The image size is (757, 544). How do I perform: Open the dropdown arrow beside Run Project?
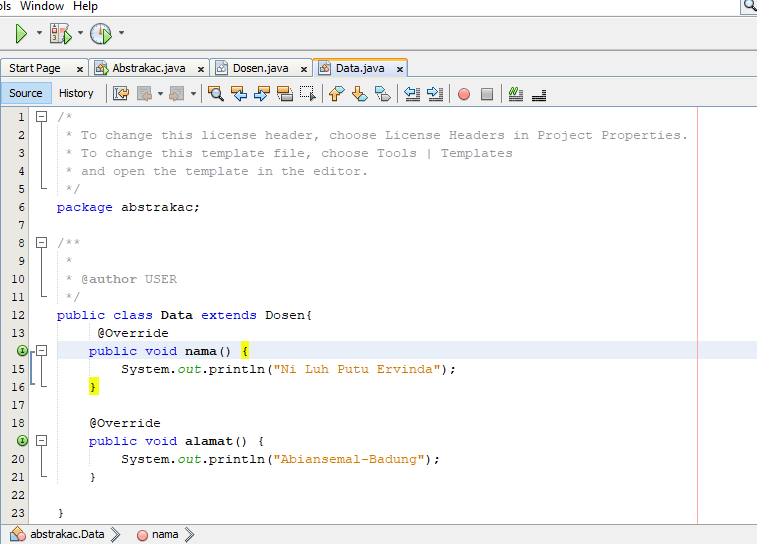point(39,34)
